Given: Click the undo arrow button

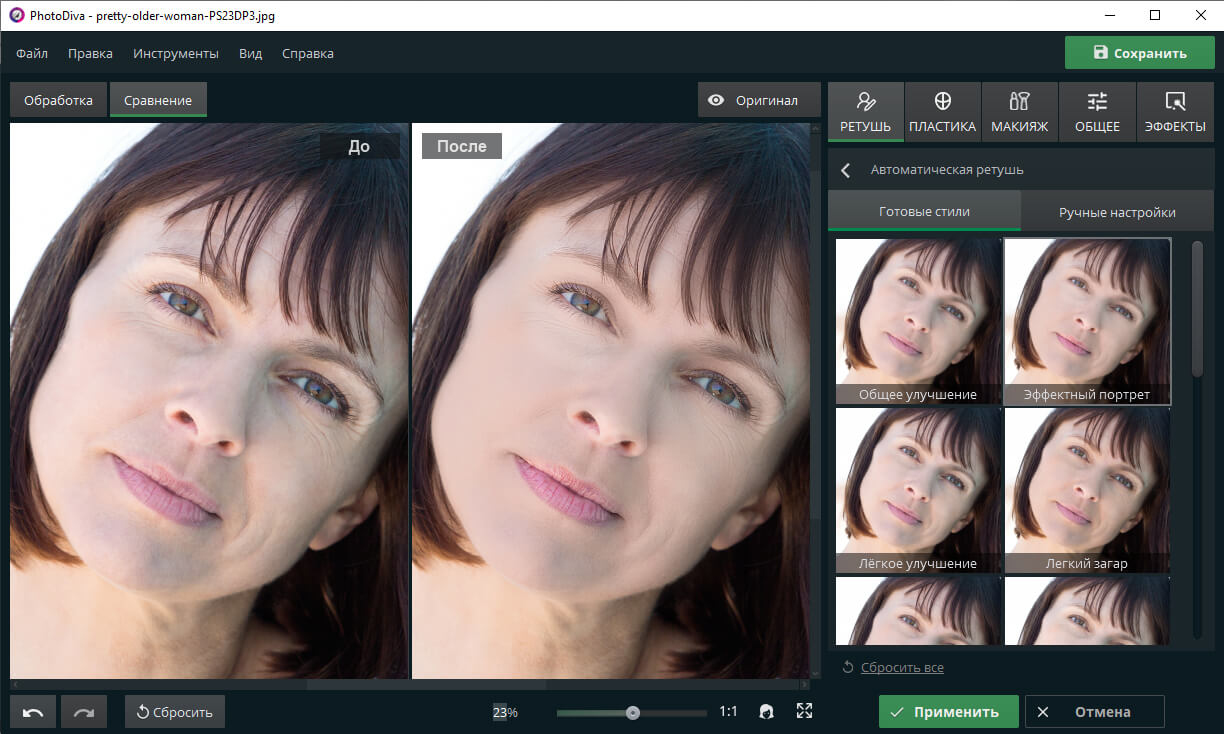Looking at the screenshot, I should coord(33,712).
